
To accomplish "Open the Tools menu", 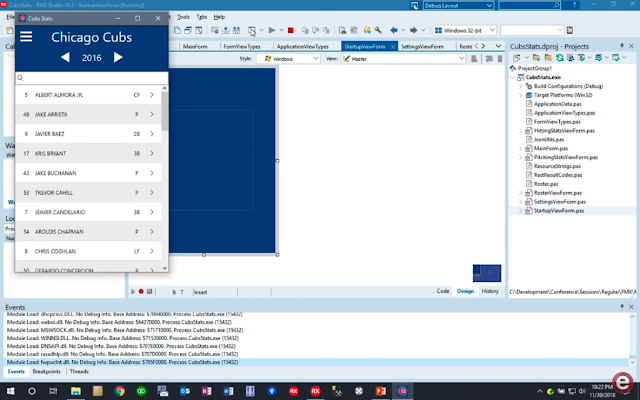I will [x=183, y=17].
